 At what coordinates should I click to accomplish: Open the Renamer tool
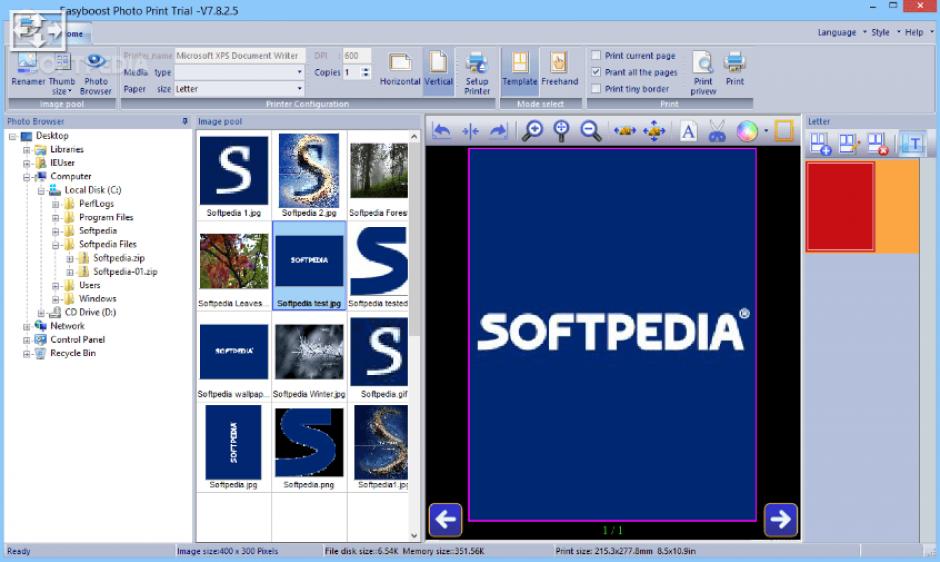(28, 70)
